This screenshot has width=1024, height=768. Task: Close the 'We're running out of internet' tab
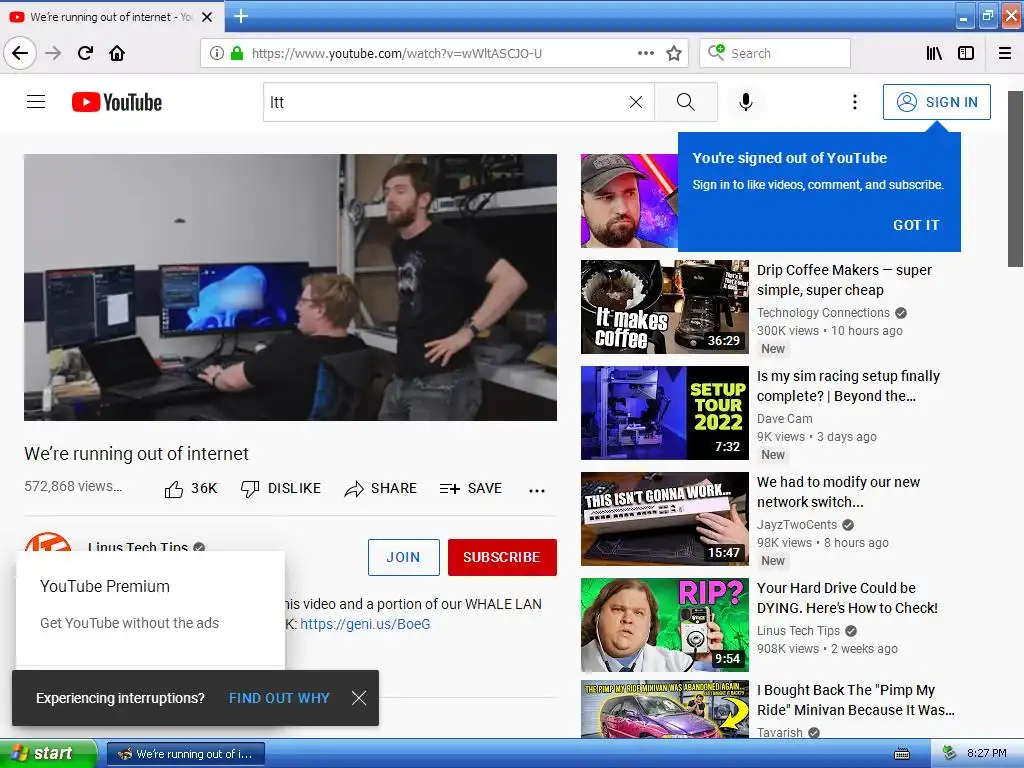[207, 17]
